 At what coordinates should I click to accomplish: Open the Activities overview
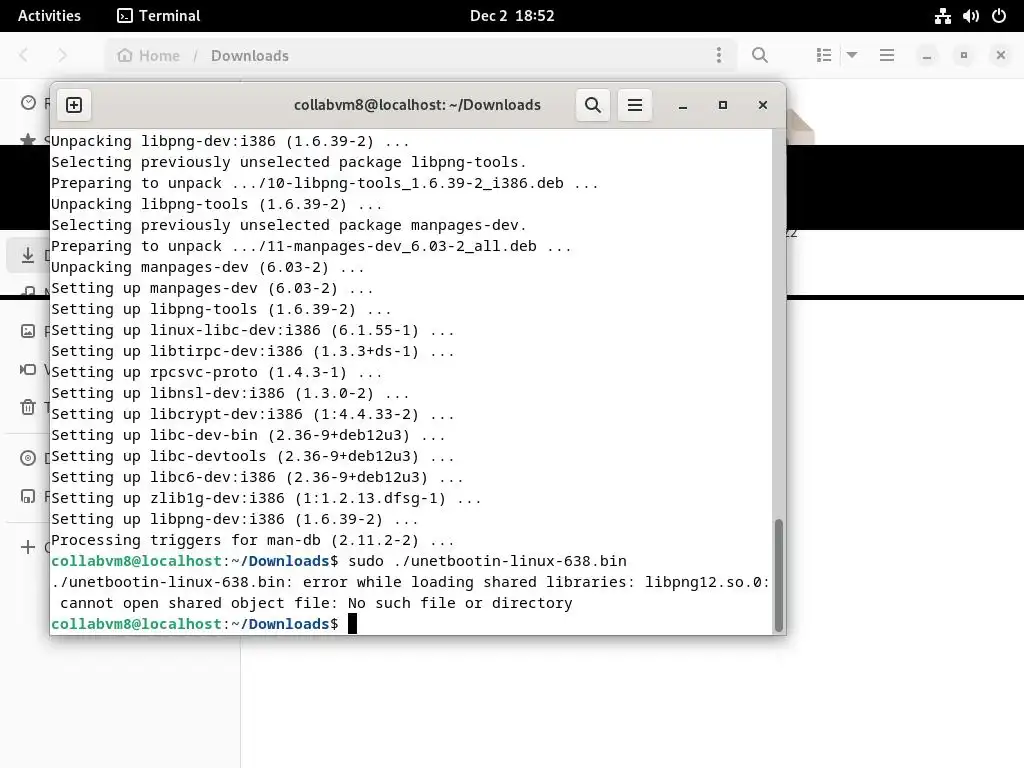coord(49,16)
